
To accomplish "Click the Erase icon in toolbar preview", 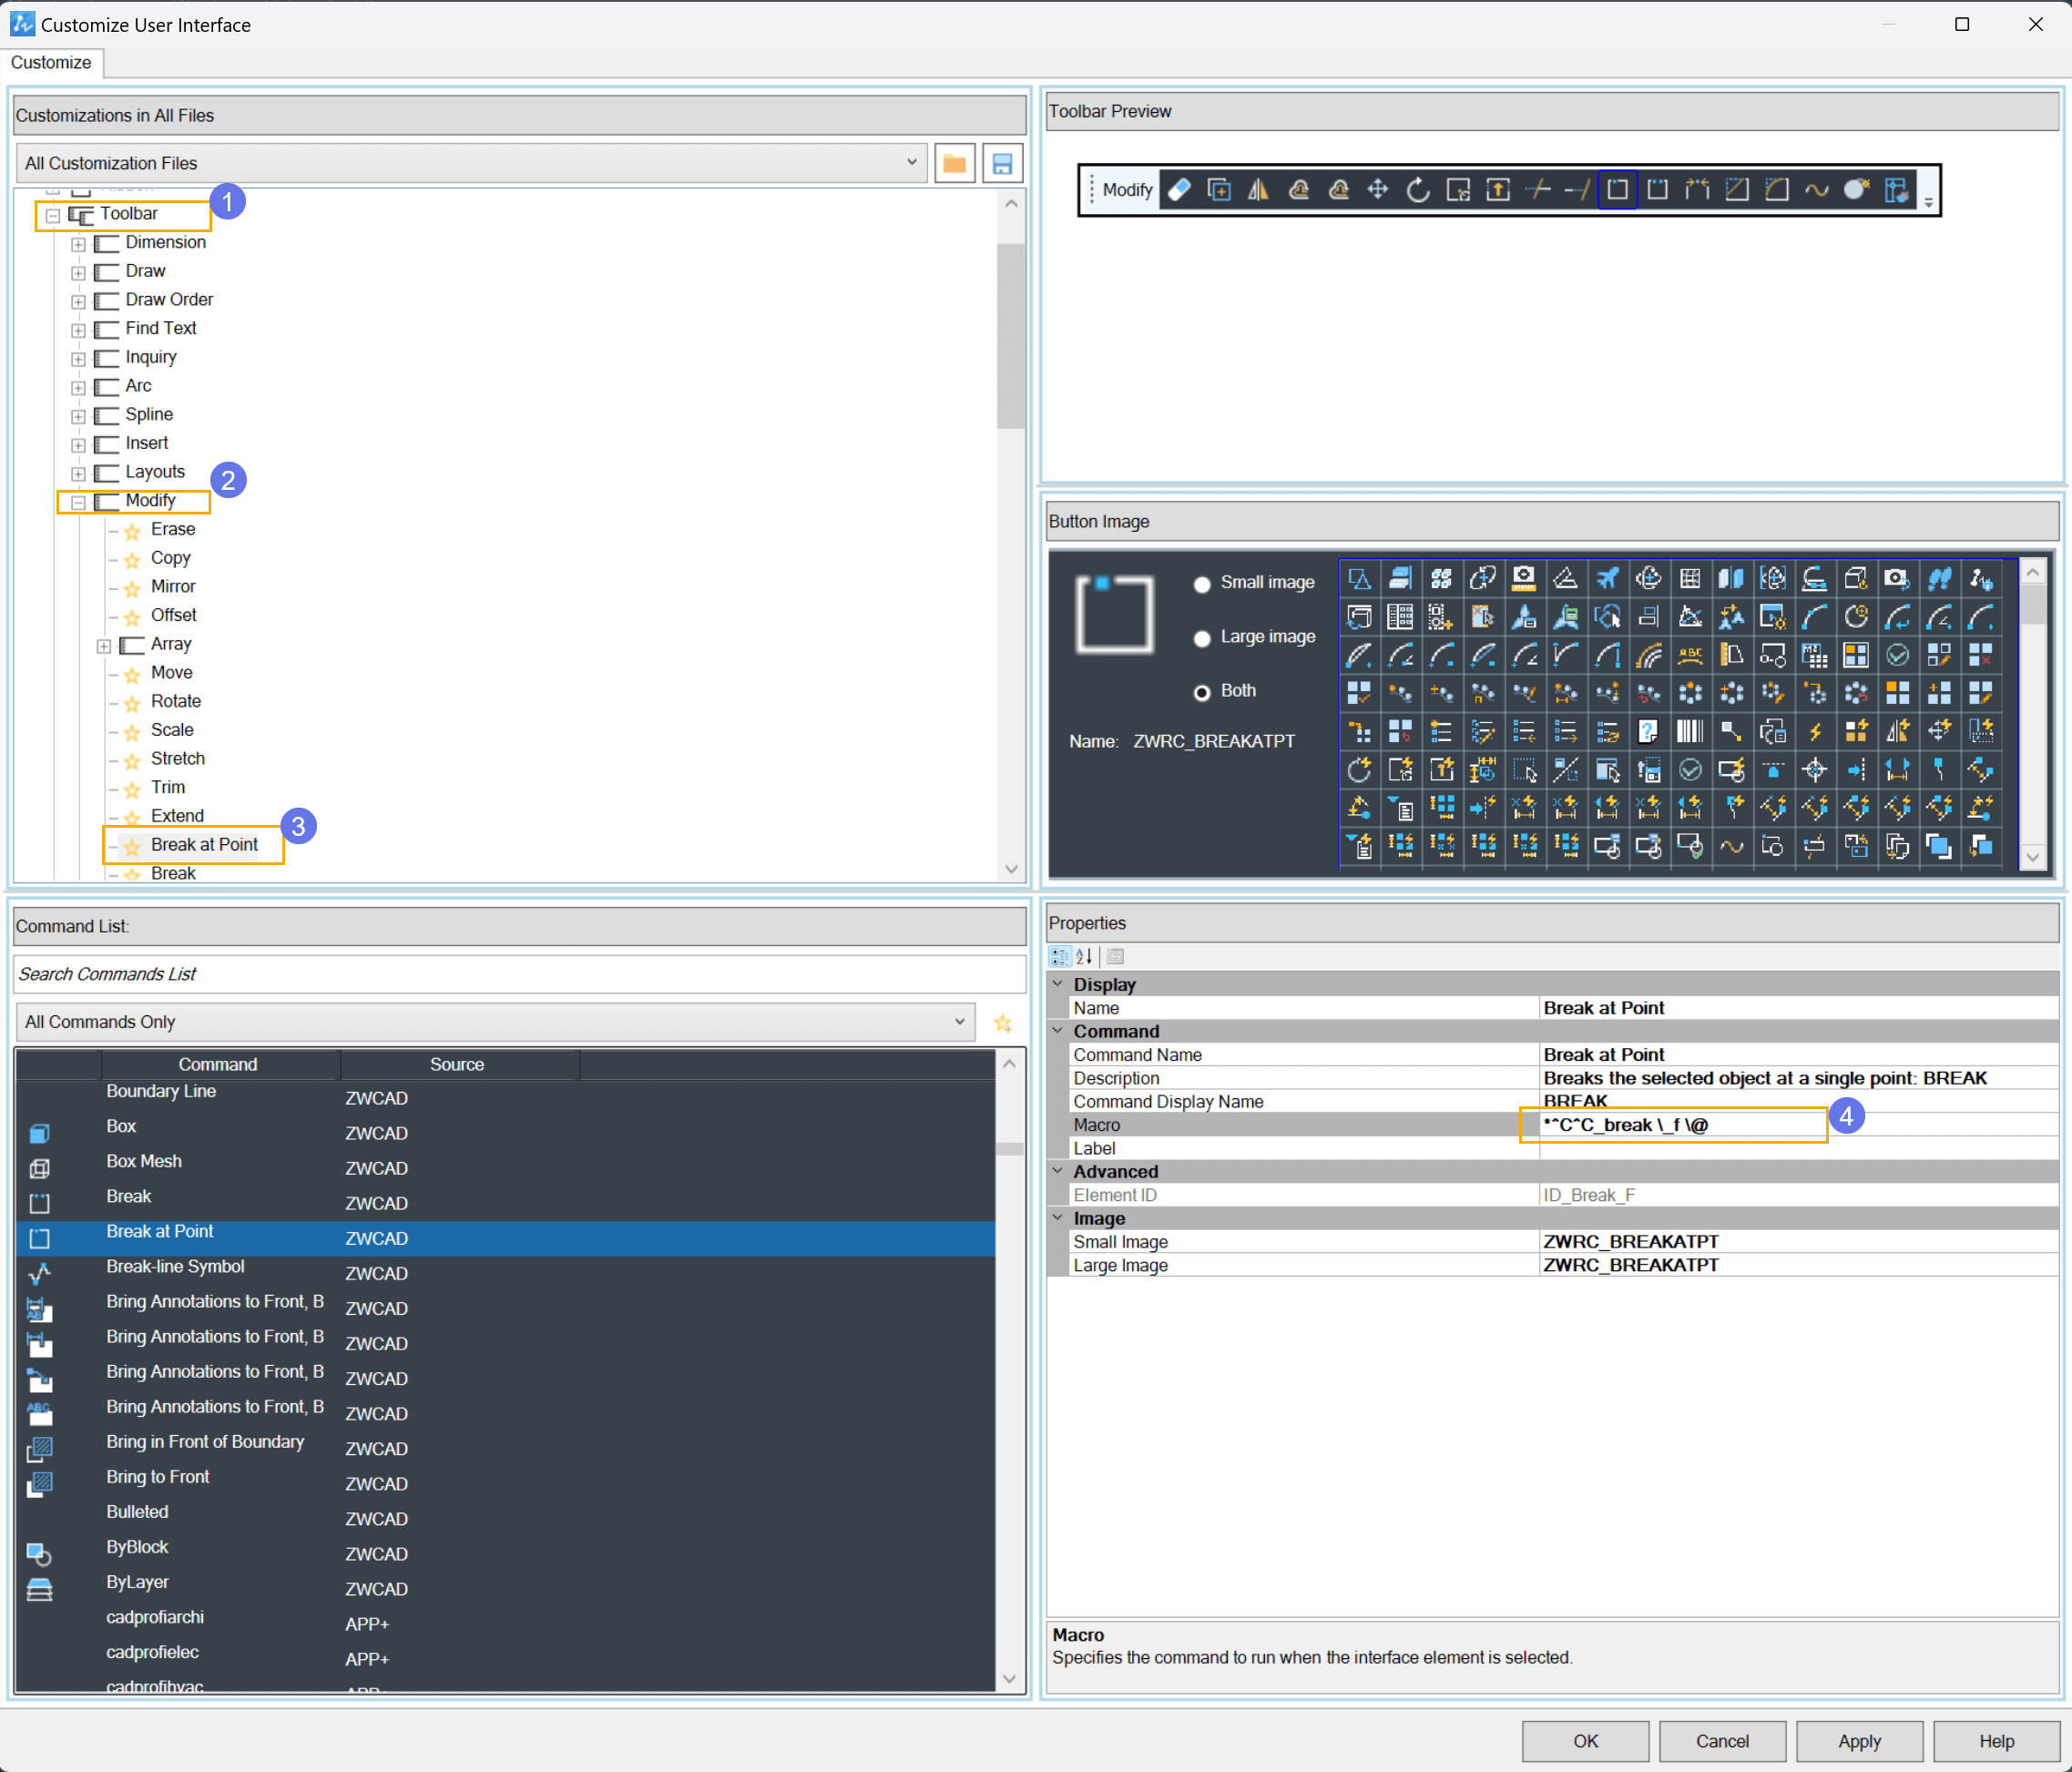I will (x=1179, y=190).
